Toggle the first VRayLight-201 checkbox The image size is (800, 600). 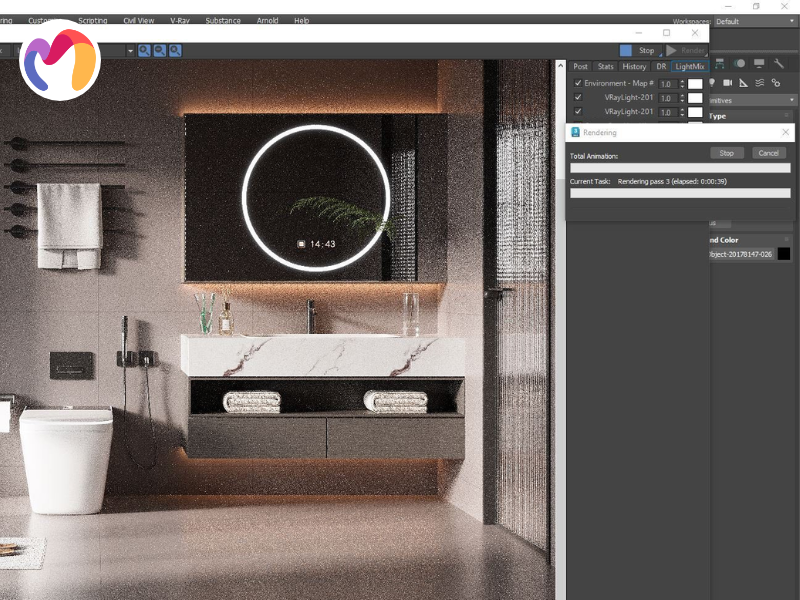(x=578, y=98)
